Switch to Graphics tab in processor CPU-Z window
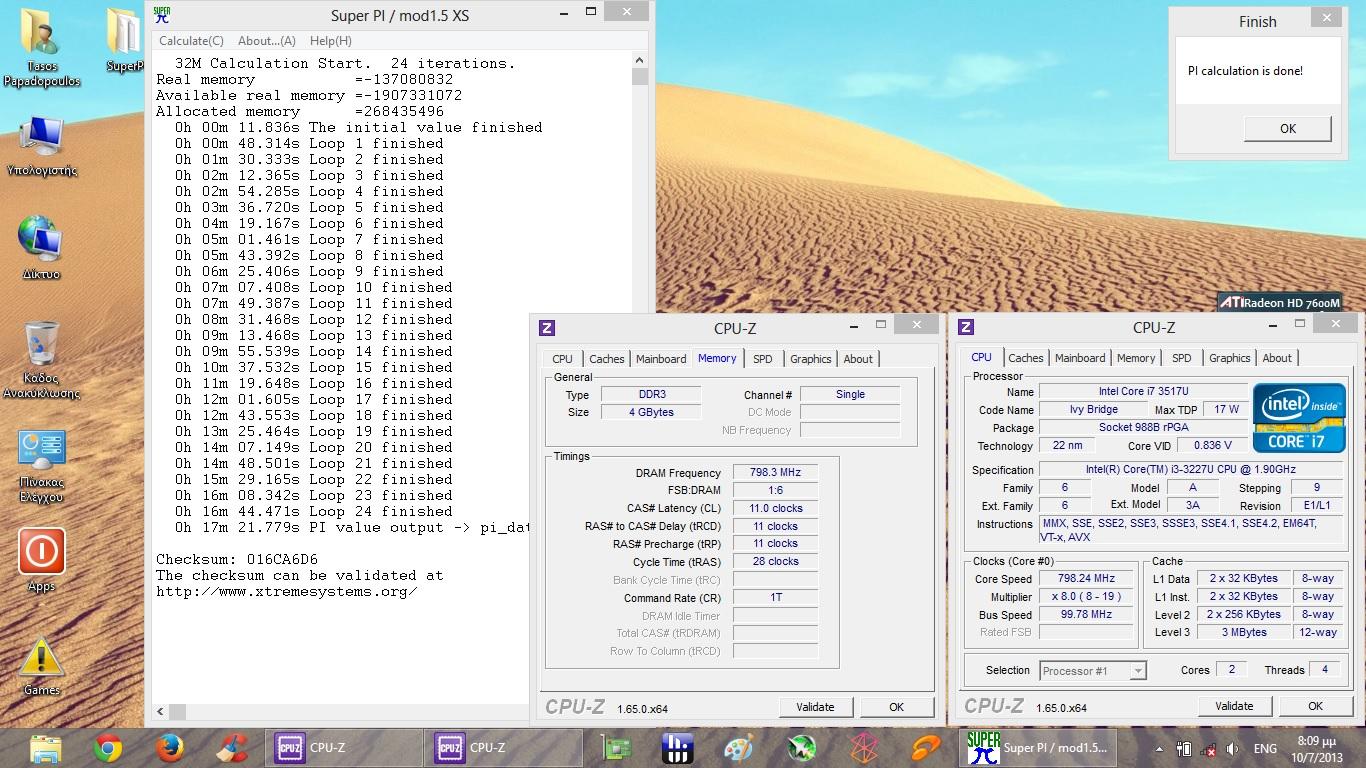Viewport: 1366px width, 768px height. click(1229, 358)
